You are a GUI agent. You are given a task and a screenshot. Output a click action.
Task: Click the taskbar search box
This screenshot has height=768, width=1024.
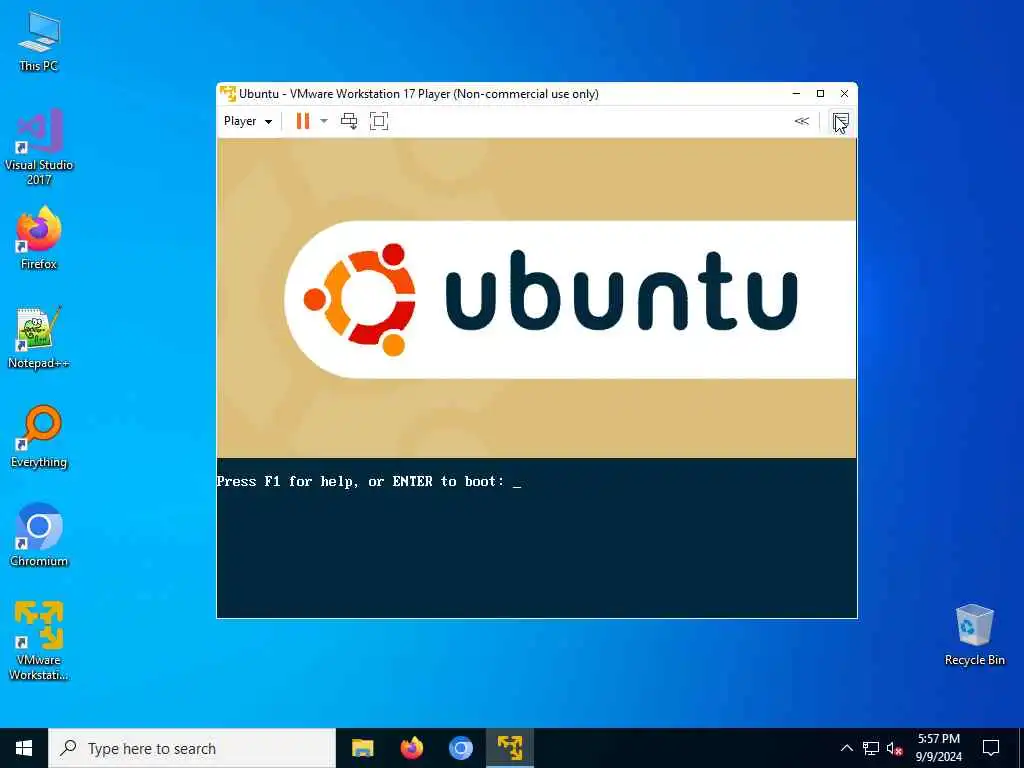pos(192,748)
